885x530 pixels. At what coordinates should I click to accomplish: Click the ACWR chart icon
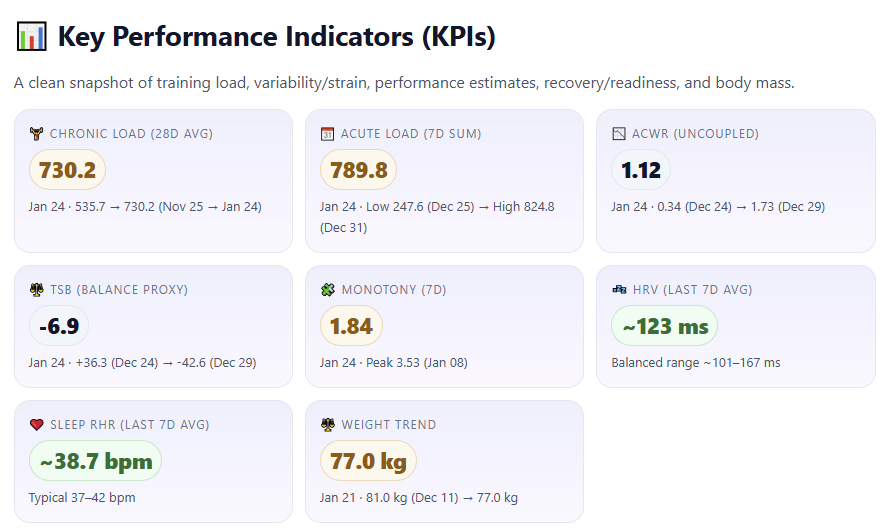coord(619,134)
